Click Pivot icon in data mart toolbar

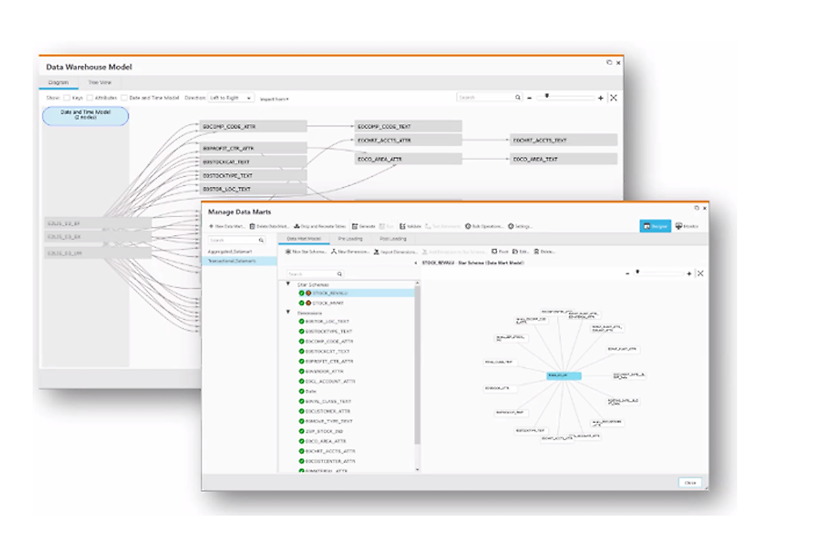(494, 251)
